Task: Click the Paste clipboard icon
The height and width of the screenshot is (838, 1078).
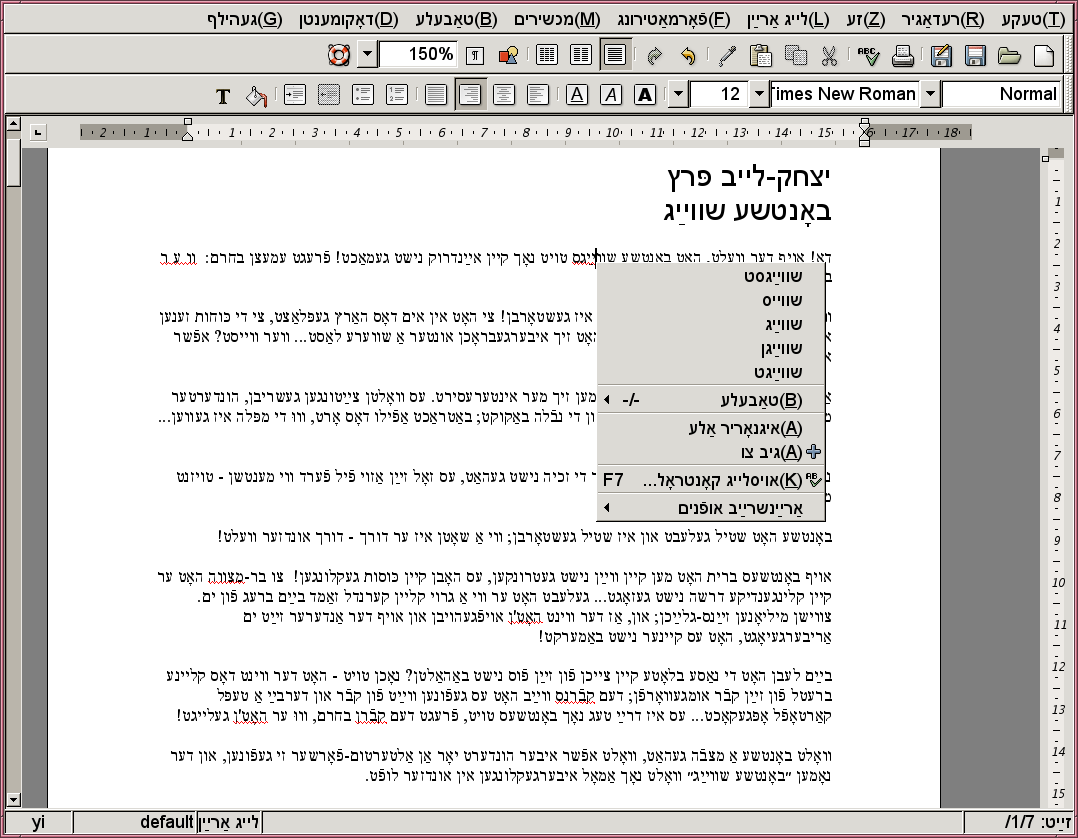Action: click(x=761, y=55)
